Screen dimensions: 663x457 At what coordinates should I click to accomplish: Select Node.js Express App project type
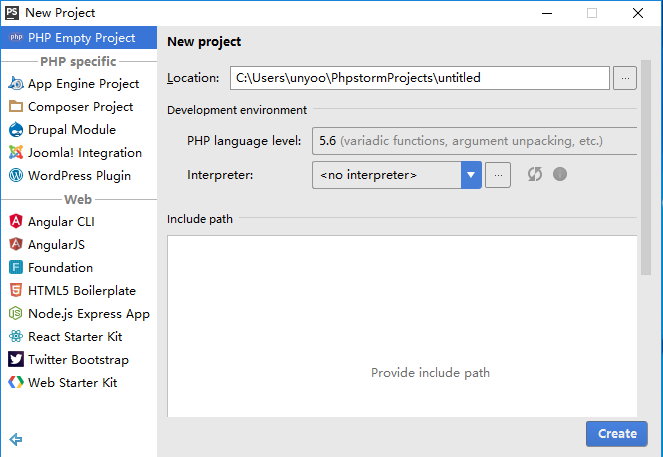click(79, 313)
